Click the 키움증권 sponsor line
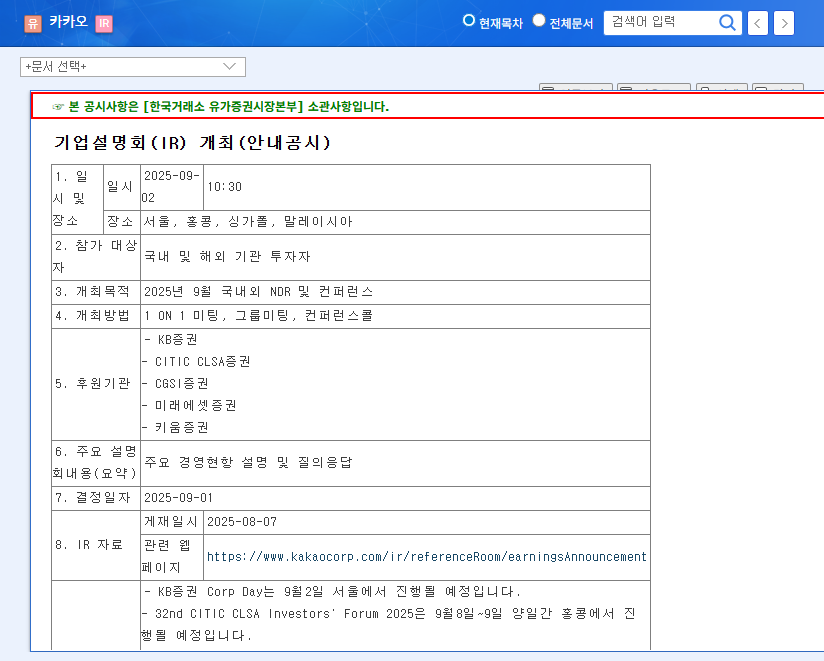The width and height of the screenshot is (824, 661). [176, 428]
